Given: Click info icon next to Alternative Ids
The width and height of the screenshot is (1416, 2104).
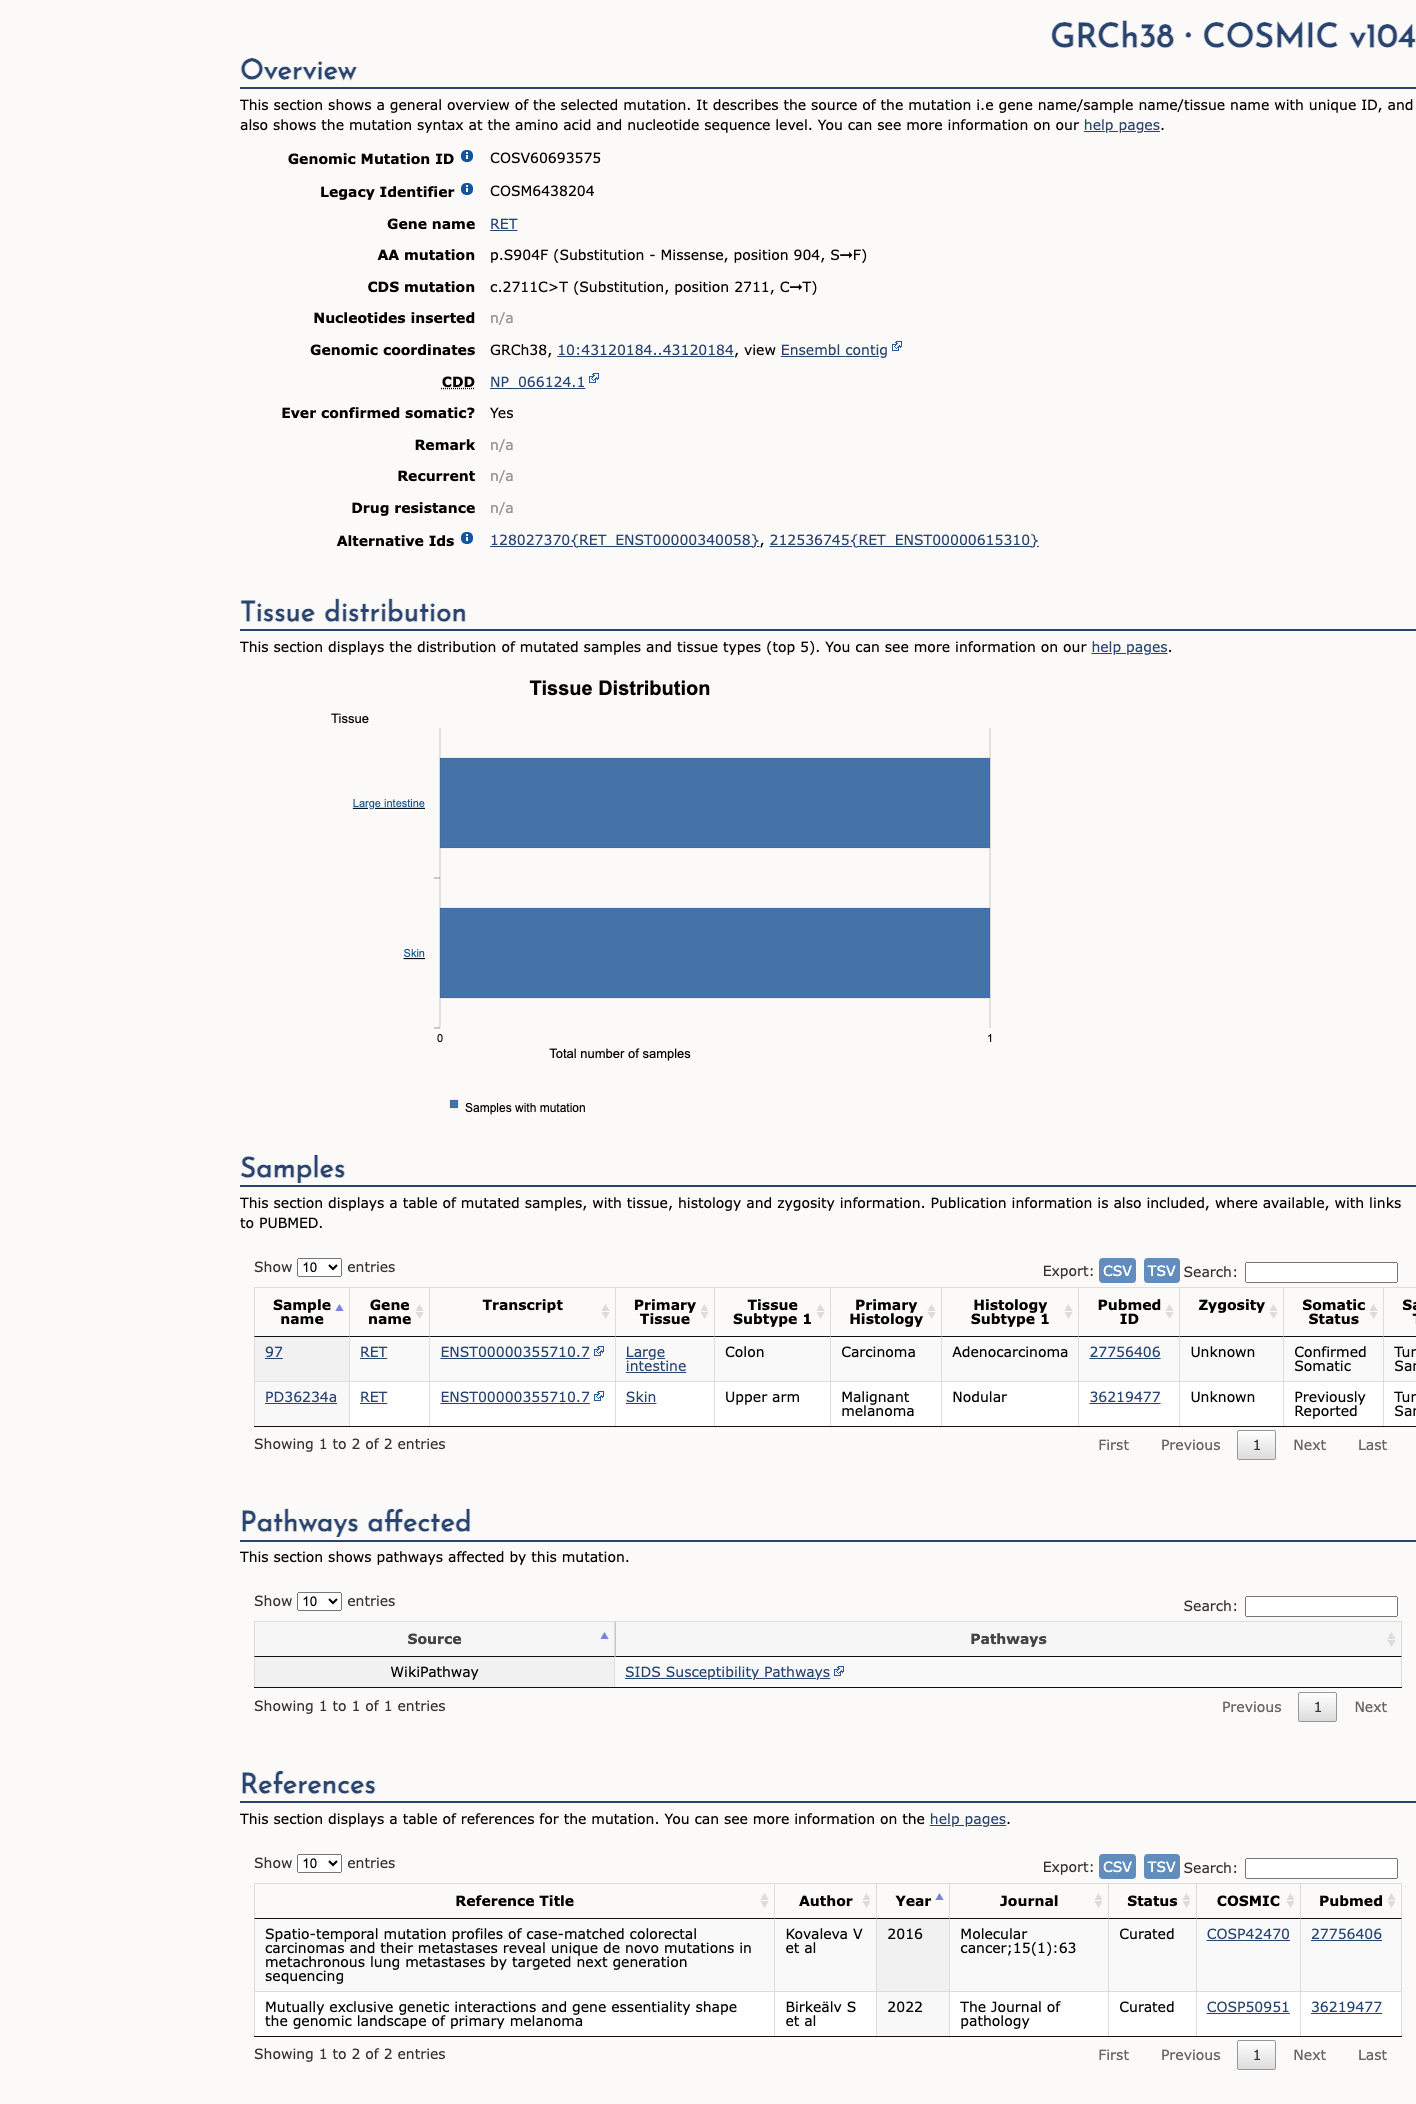Looking at the screenshot, I should click(467, 538).
